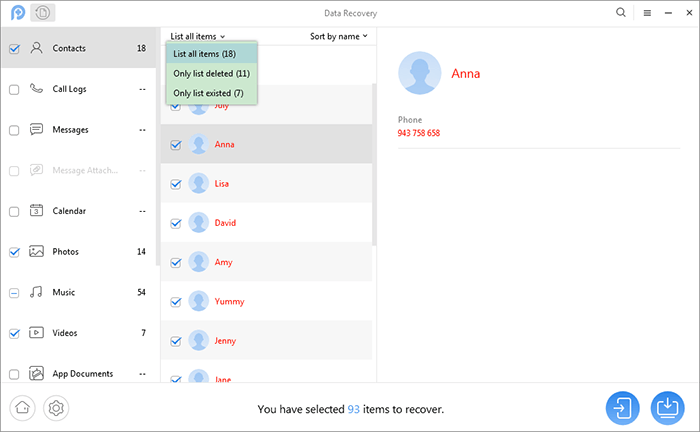Select List all items (18) option
700x432 pixels.
[212, 54]
